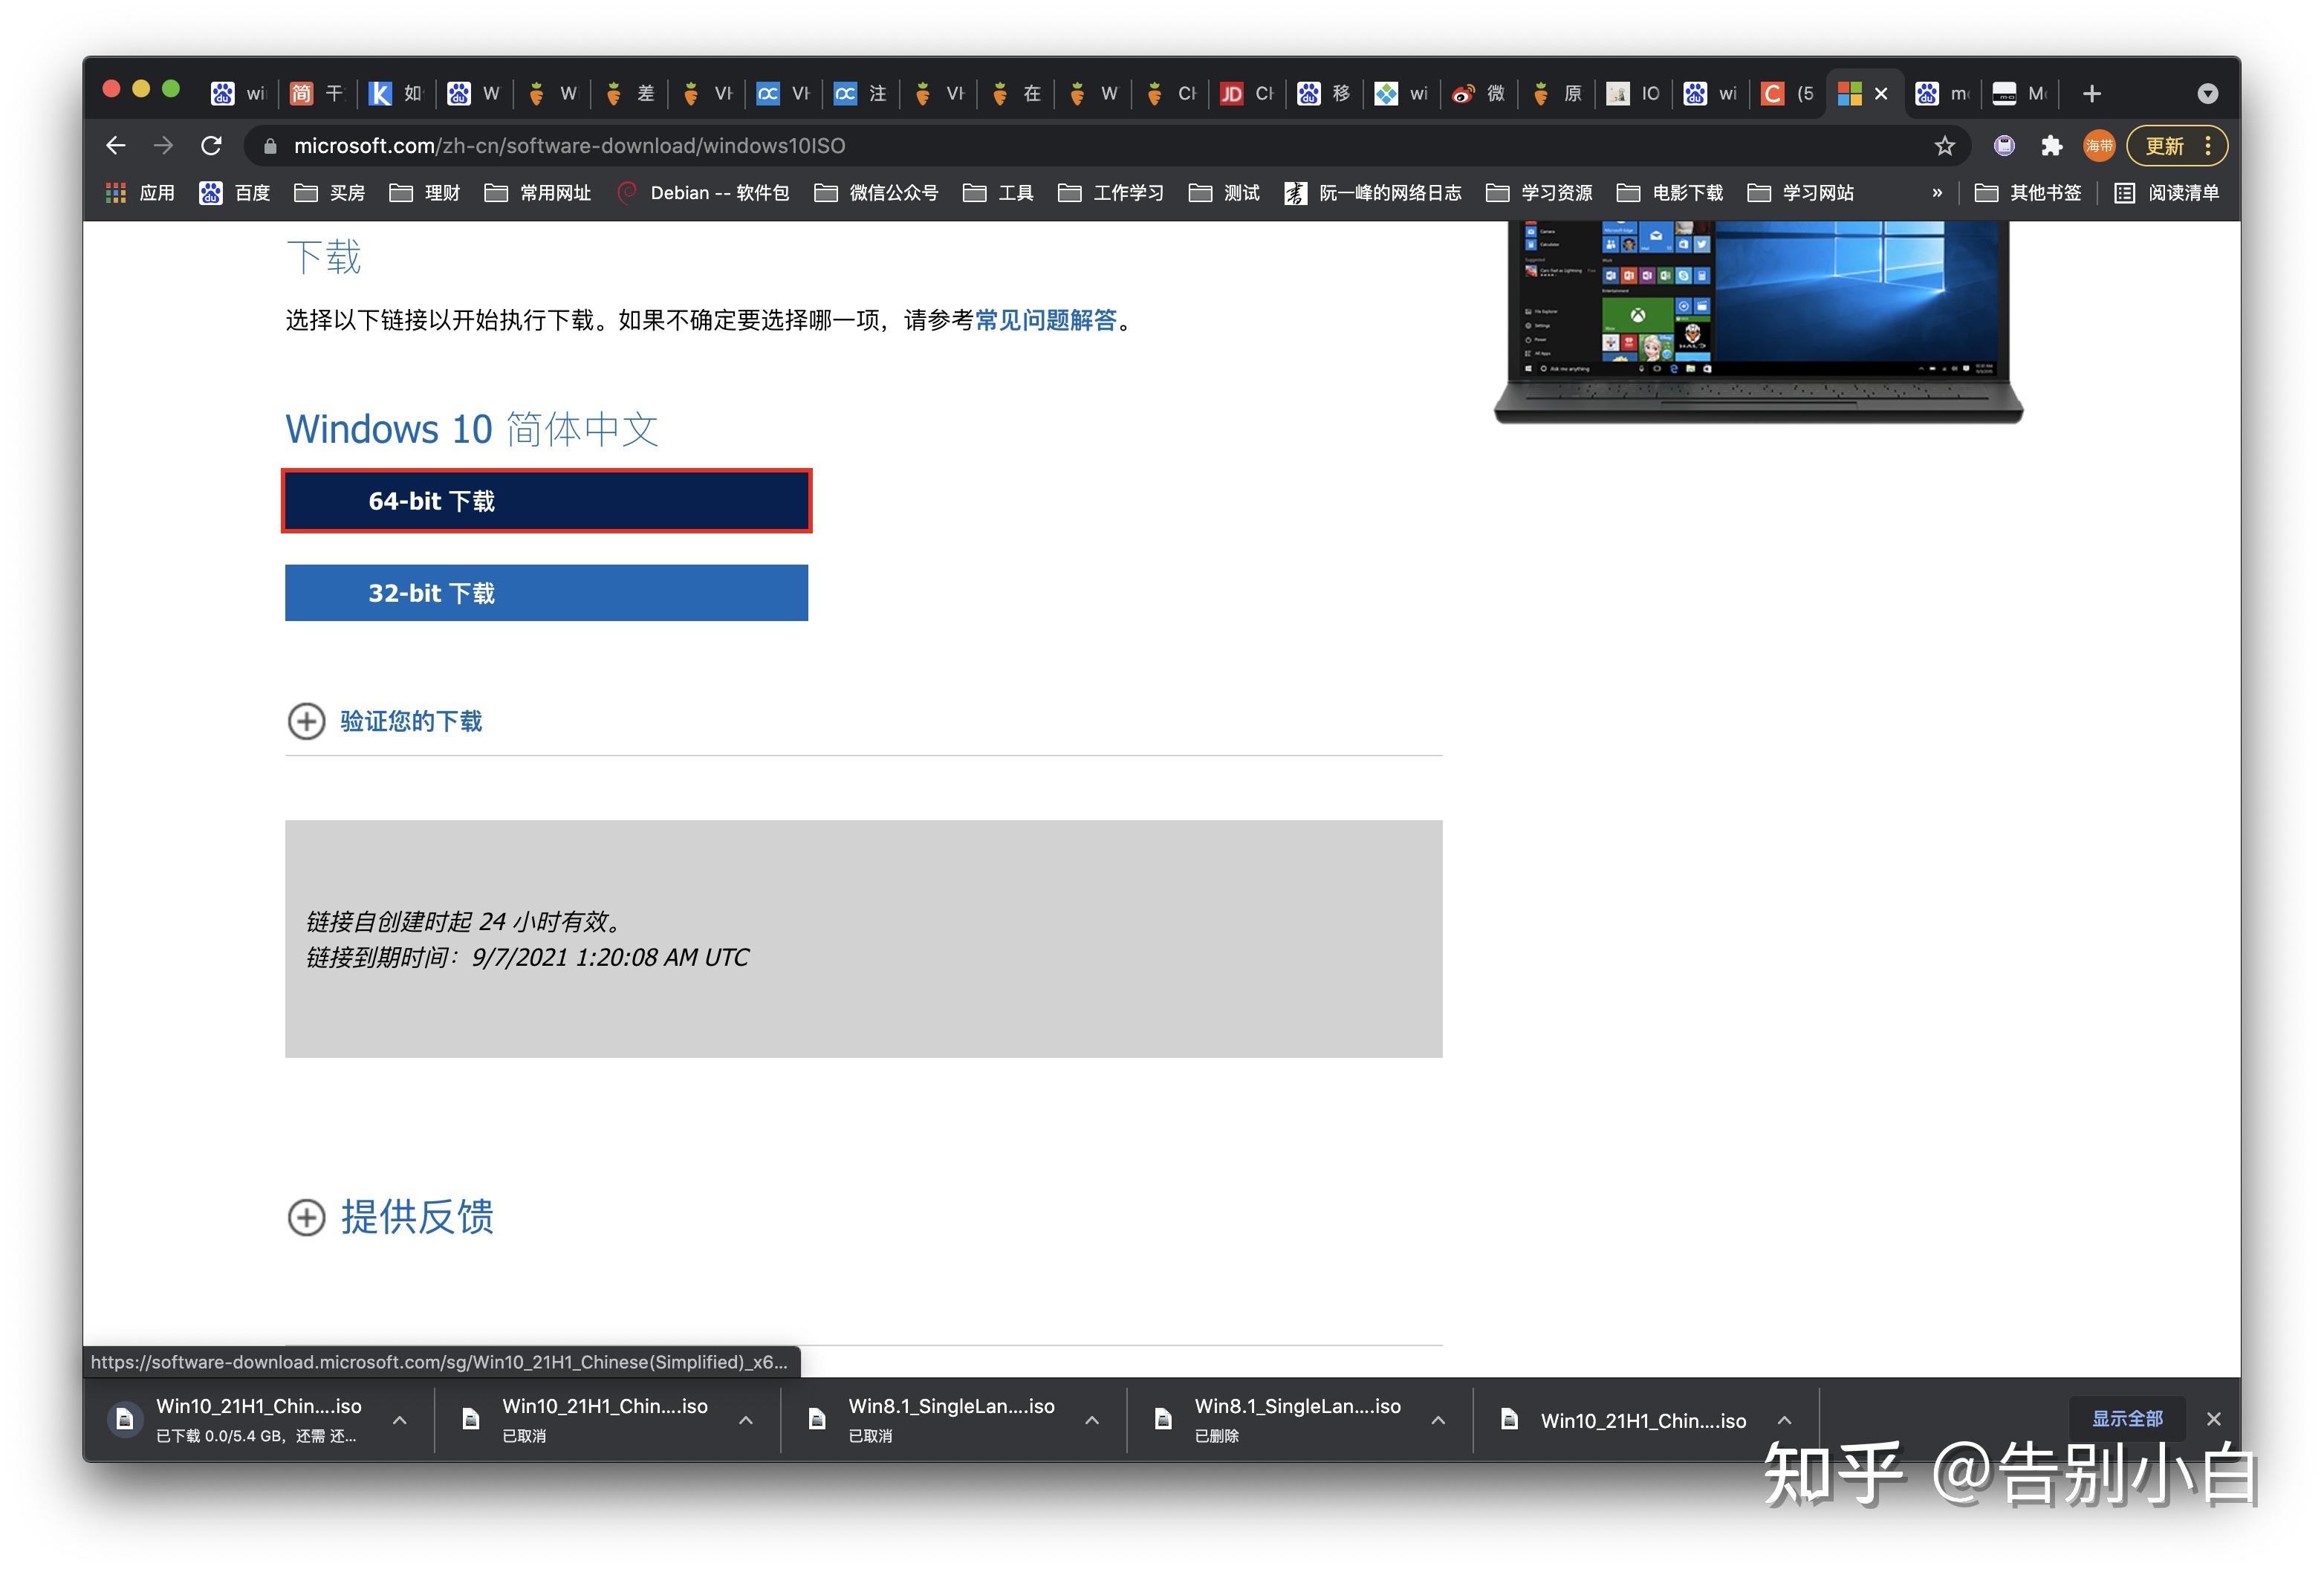Viewport: 2324px width, 1572px height.
Task: Open the 阅读清单 reading list
Action: [x=2166, y=193]
